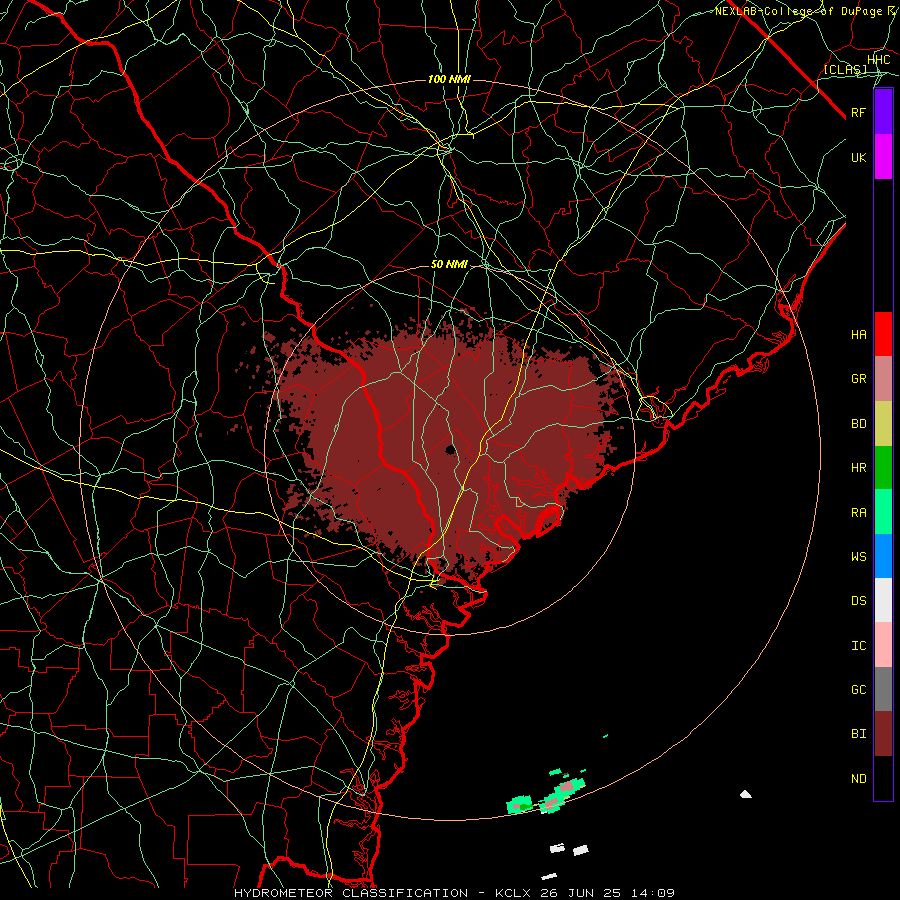Click the RF purple legend swatch

(x=883, y=112)
